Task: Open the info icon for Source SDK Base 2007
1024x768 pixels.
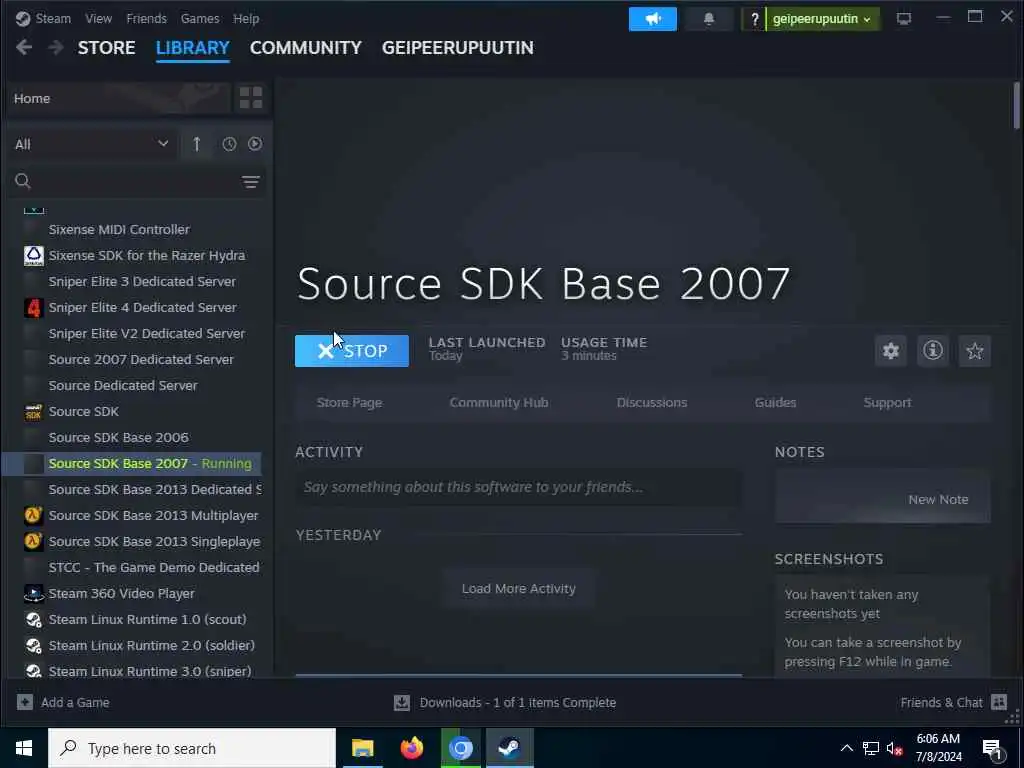Action: (x=933, y=351)
